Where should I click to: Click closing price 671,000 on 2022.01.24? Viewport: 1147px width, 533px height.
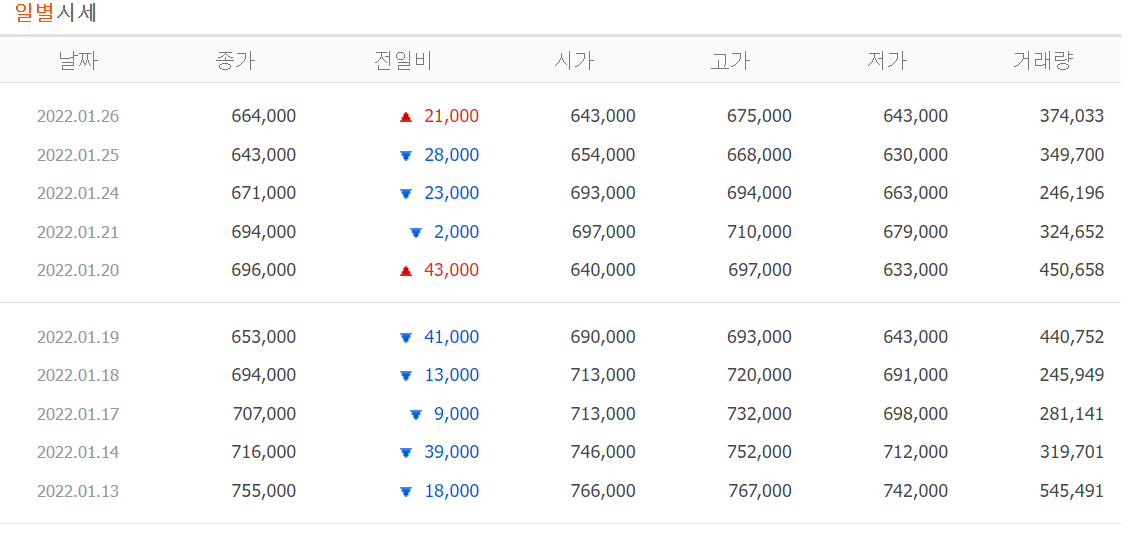(263, 193)
